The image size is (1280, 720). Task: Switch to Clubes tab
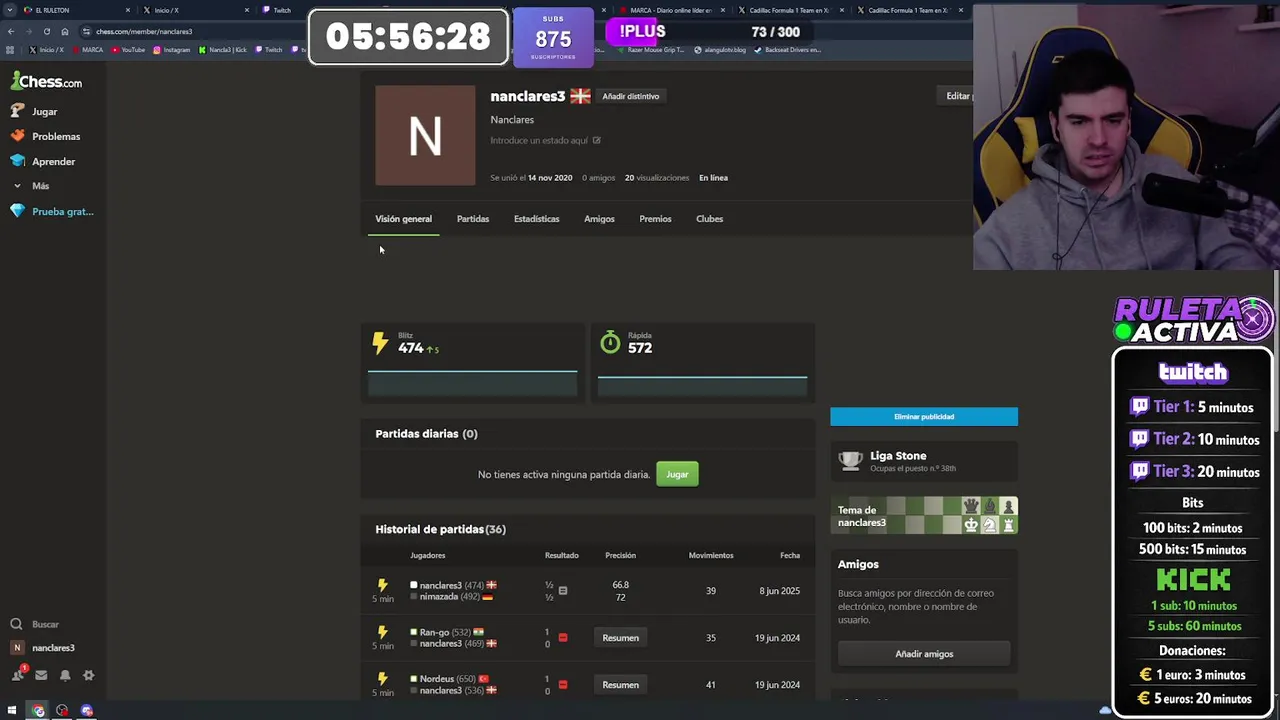point(709,219)
